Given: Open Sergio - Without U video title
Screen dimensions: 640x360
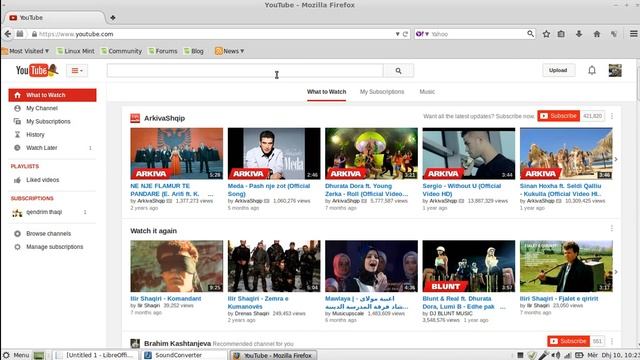Looking at the screenshot, I should coord(462,190).
